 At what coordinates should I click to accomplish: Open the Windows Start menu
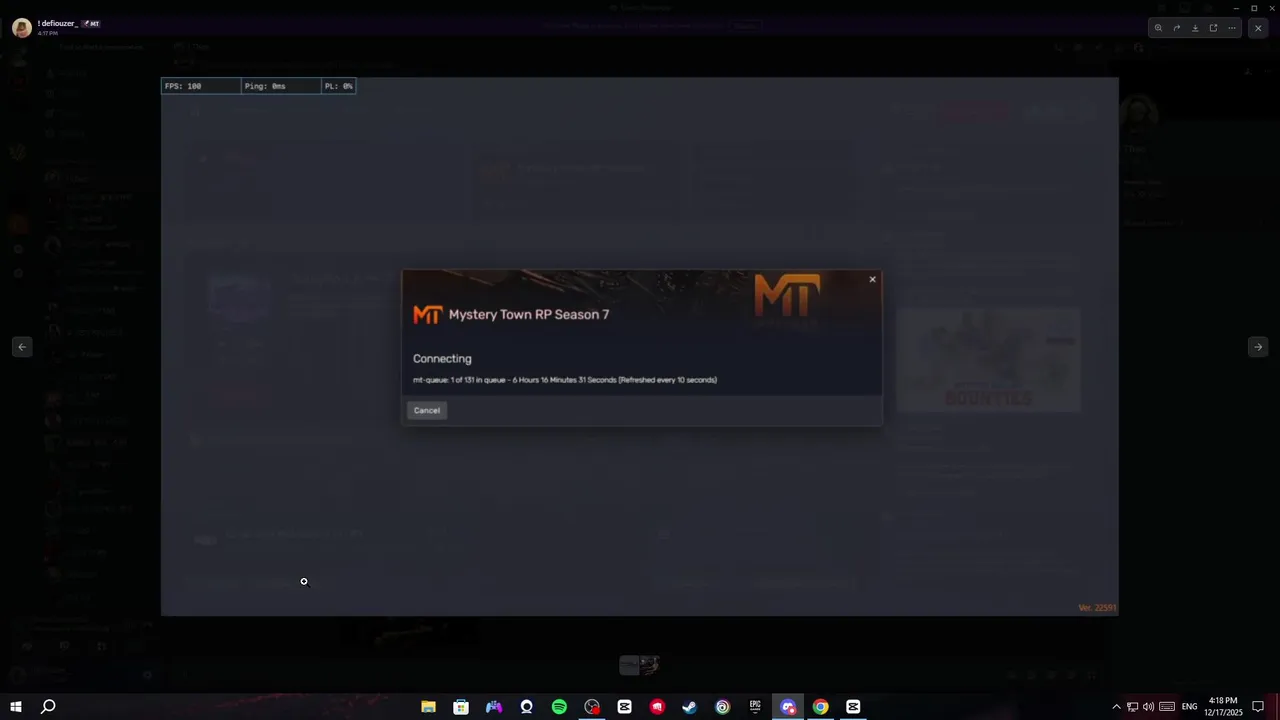(x=16, y=707)
